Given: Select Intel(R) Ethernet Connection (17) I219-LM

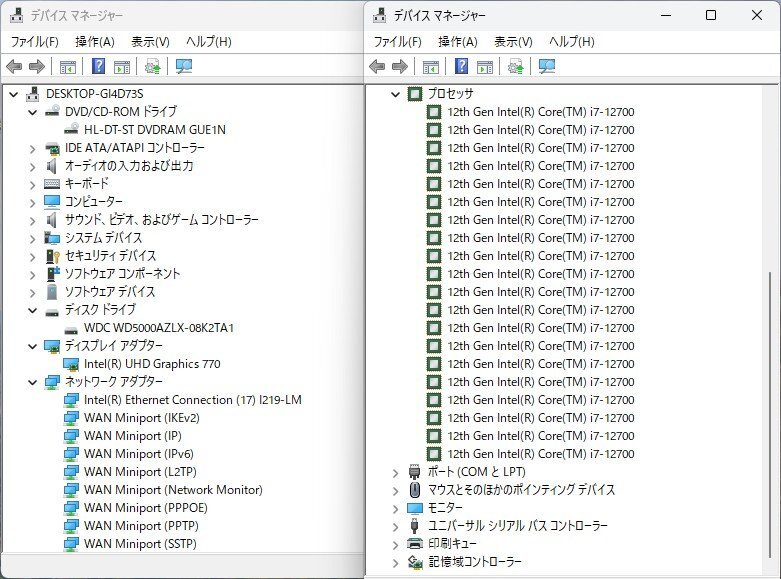Looking at the screenshot, I should click(193, 400).
